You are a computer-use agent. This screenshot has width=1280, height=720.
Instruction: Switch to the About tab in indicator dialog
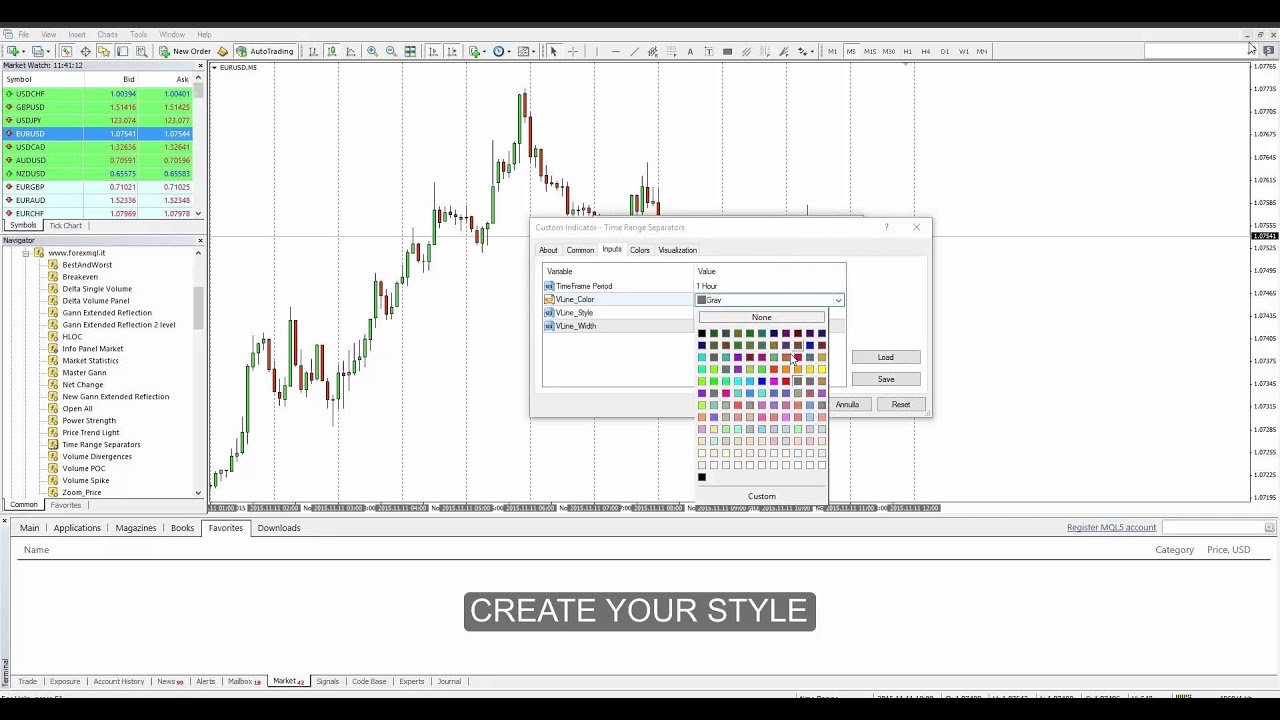pyautogui.click(x=548, y=250)
